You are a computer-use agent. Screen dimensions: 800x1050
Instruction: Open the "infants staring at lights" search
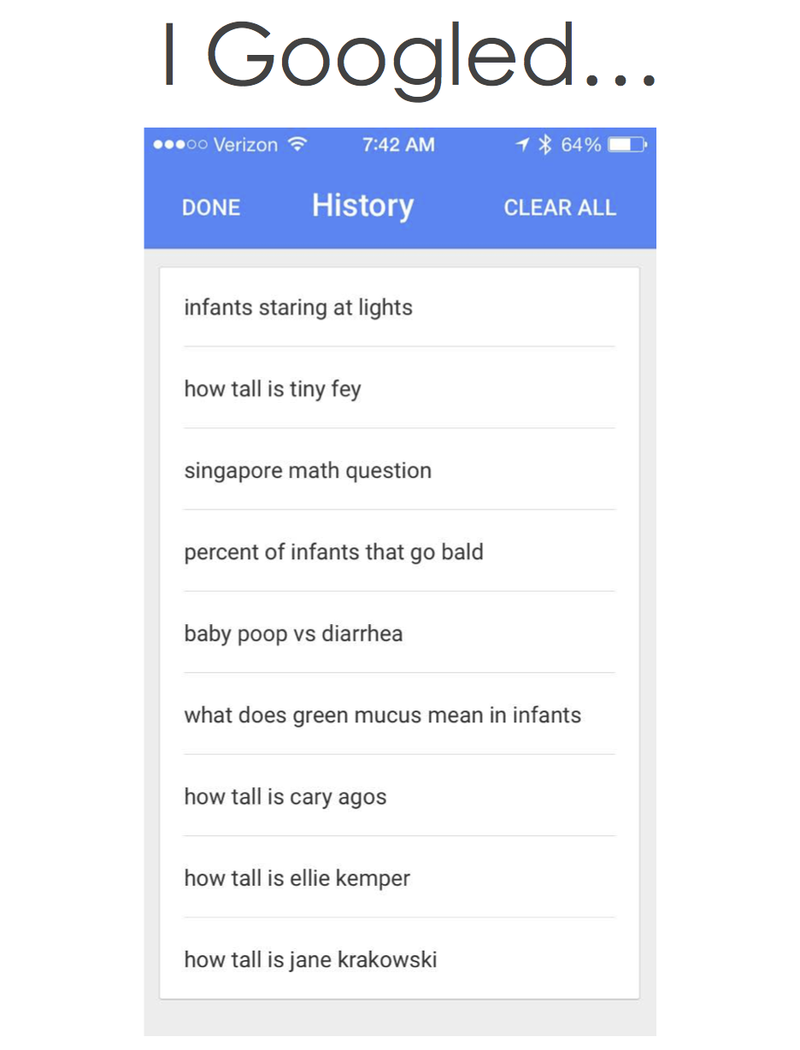click(298, 308)
